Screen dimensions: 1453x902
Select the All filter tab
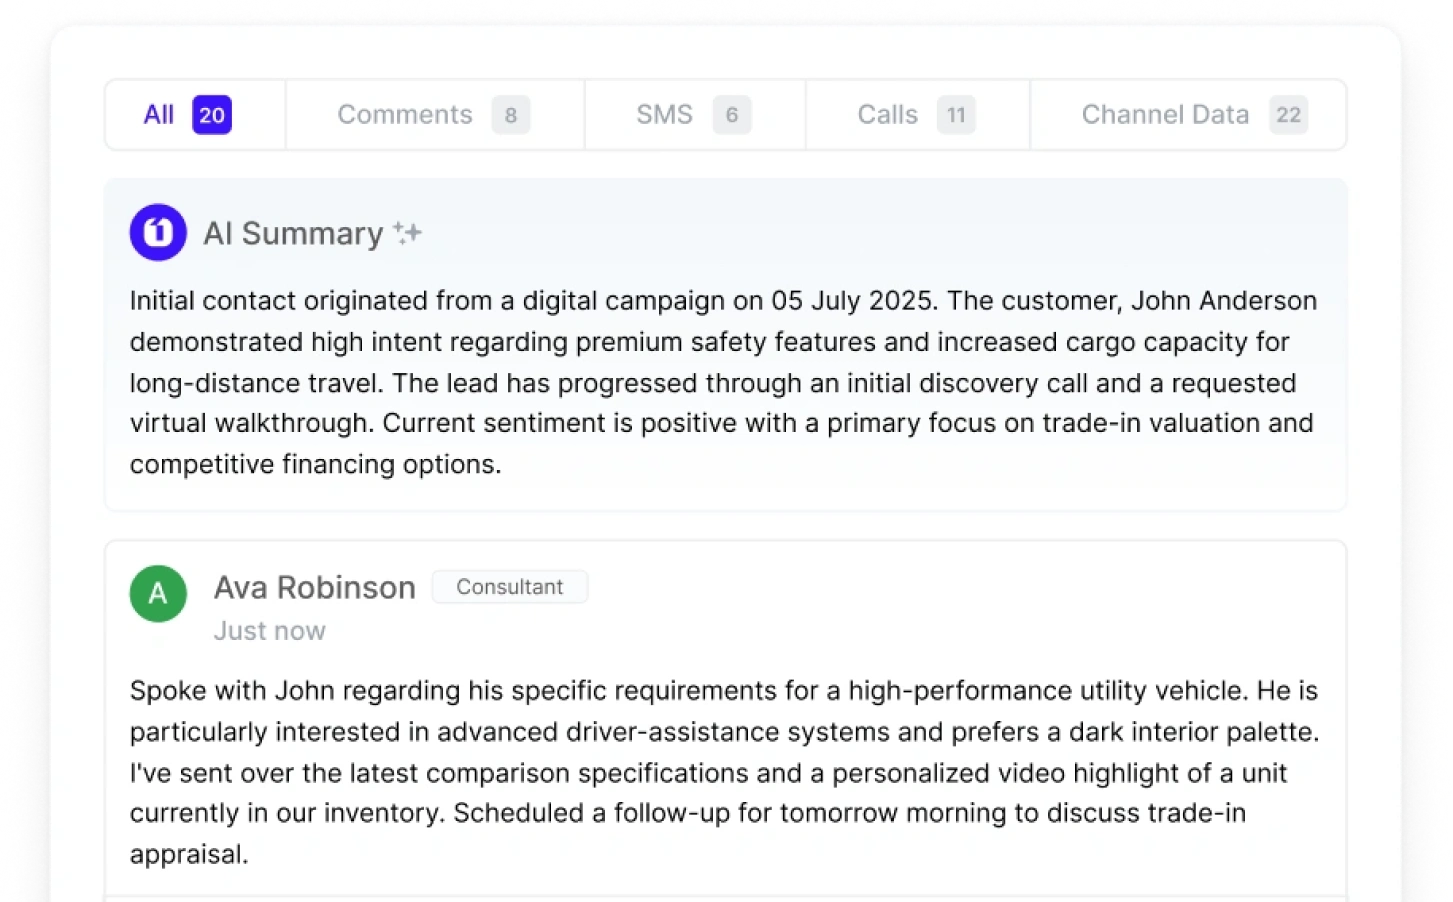coord(158,114)
